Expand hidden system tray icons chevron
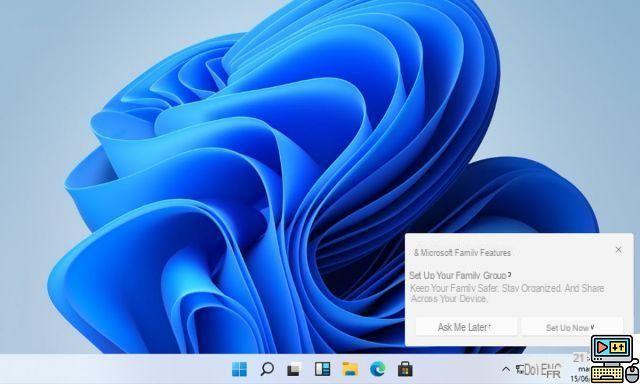The image size is (640, 384). 506,369
